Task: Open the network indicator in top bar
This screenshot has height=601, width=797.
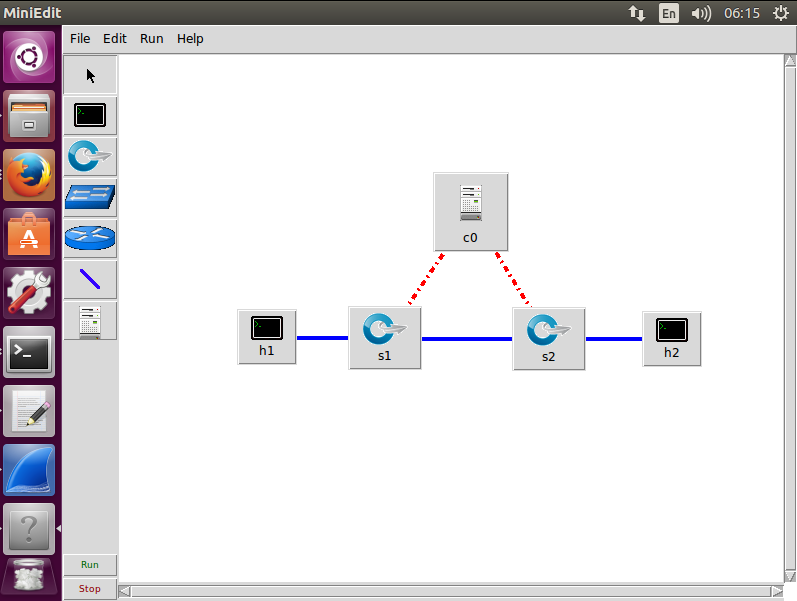Action: click(x=637, y=13)
